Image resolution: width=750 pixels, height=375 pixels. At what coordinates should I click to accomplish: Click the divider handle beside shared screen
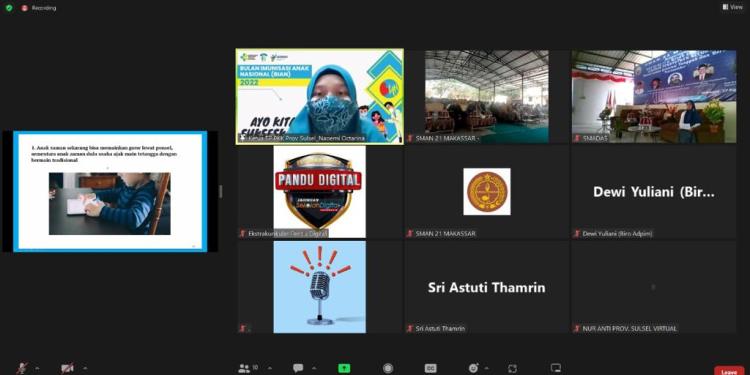click(x=221, y=191)
